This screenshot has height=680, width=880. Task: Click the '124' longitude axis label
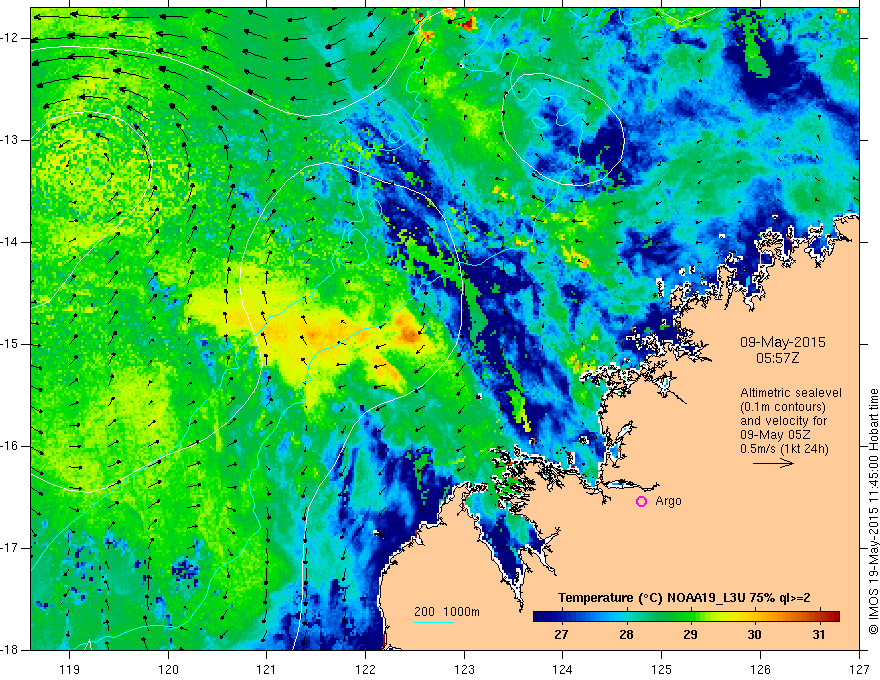coord(563,669)
